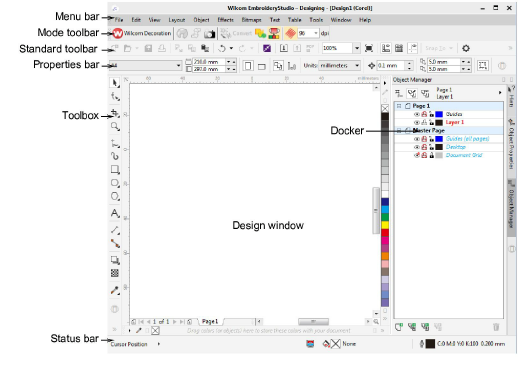Click the camera icon in Mode toolbar

[209, 34]
